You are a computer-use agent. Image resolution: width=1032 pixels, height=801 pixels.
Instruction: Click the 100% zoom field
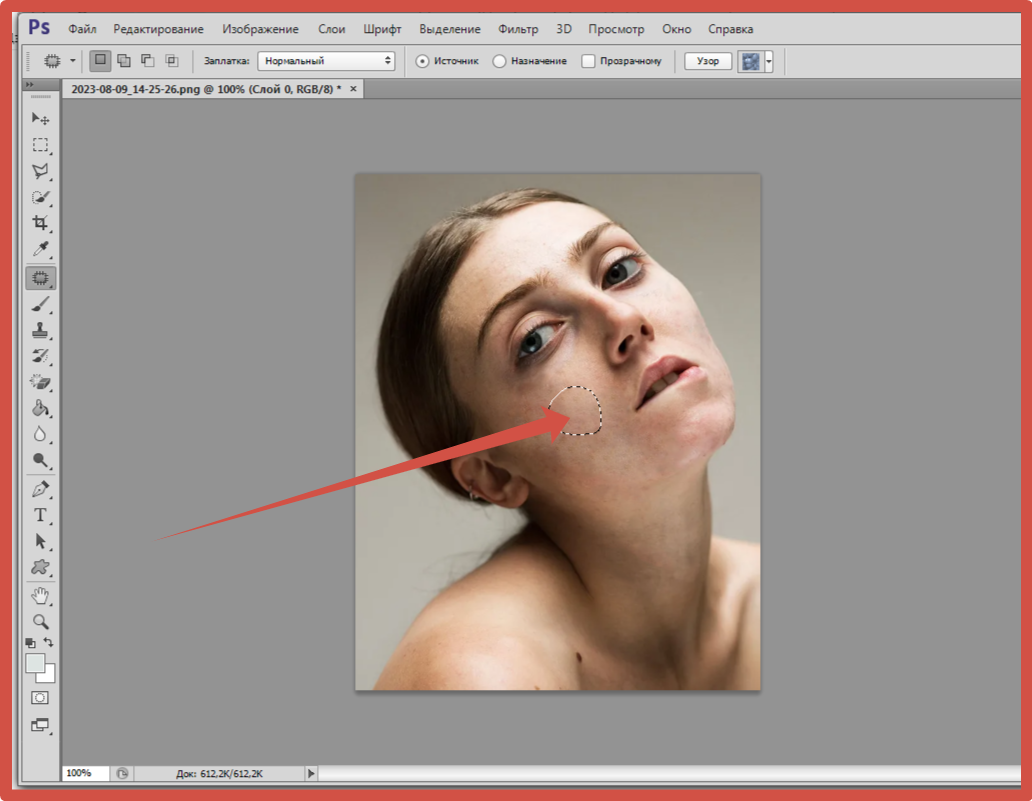[x=85, y=773]
